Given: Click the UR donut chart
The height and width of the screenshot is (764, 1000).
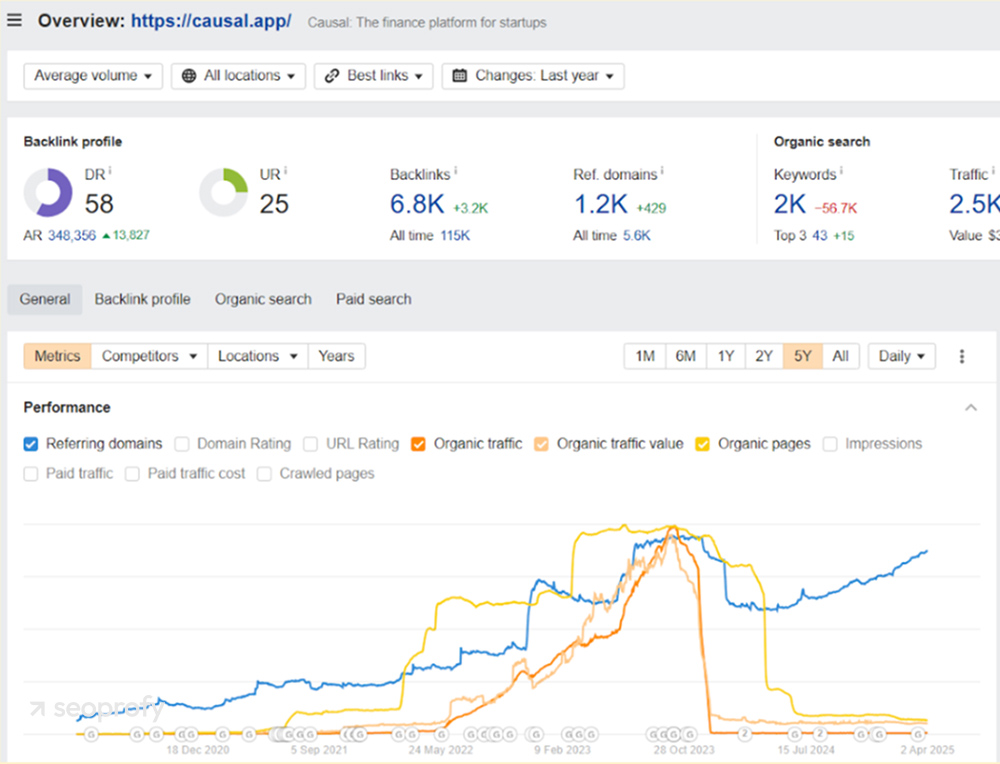Looking at the screenshot, I should point(223,192).
